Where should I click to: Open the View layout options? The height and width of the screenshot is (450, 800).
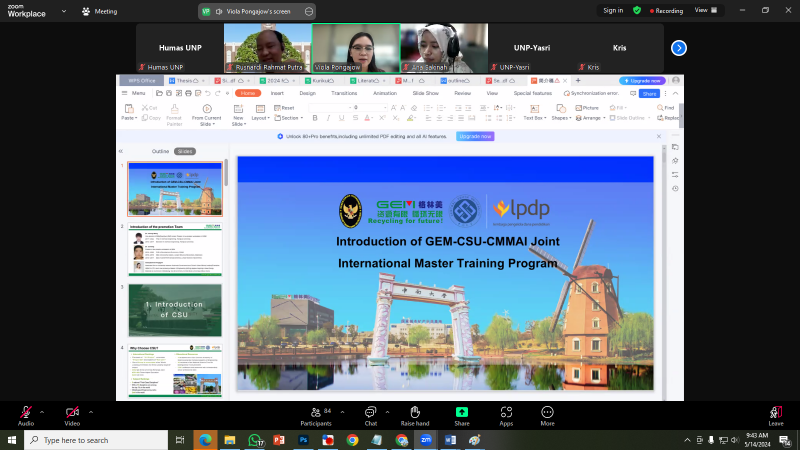coord(706,10)
